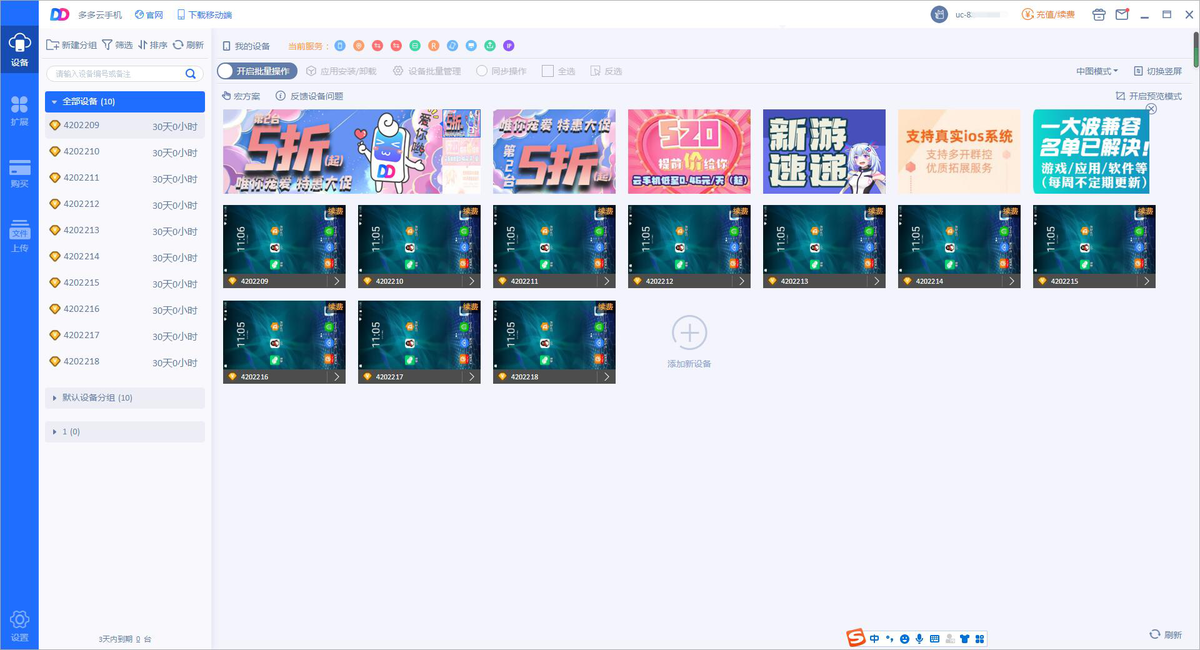Click the 应用安装/卸载 cube icon
The height and width of the screenshot is (650, 1200).
[312, 71]
